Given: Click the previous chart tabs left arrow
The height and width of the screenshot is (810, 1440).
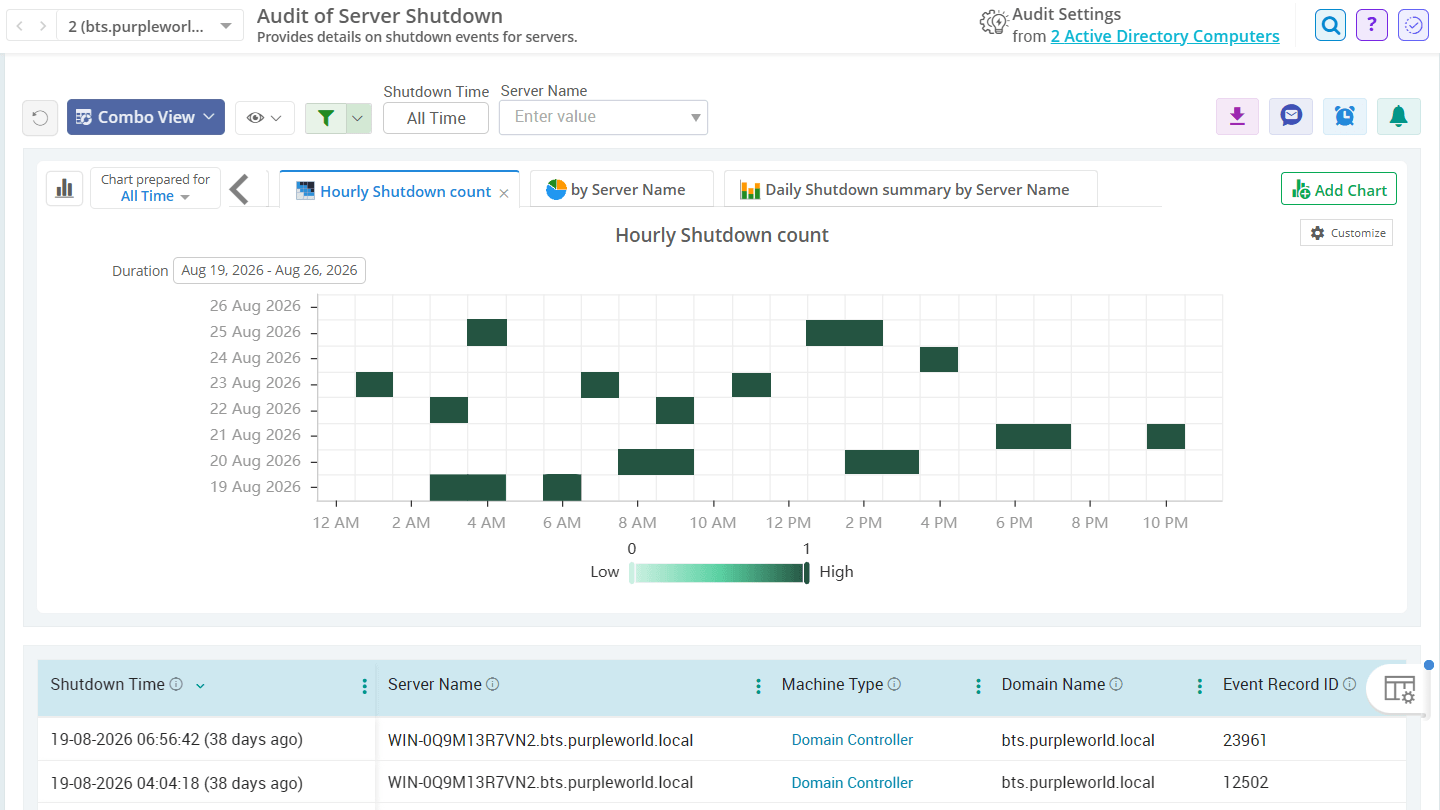Looking at the screenshot, I should [239, 188].
